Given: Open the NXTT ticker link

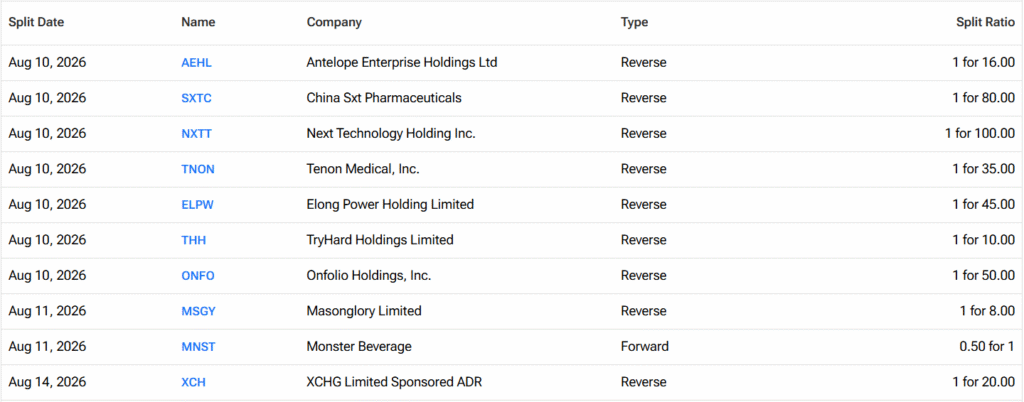Looking at the screenshot, I should point(197,134).
